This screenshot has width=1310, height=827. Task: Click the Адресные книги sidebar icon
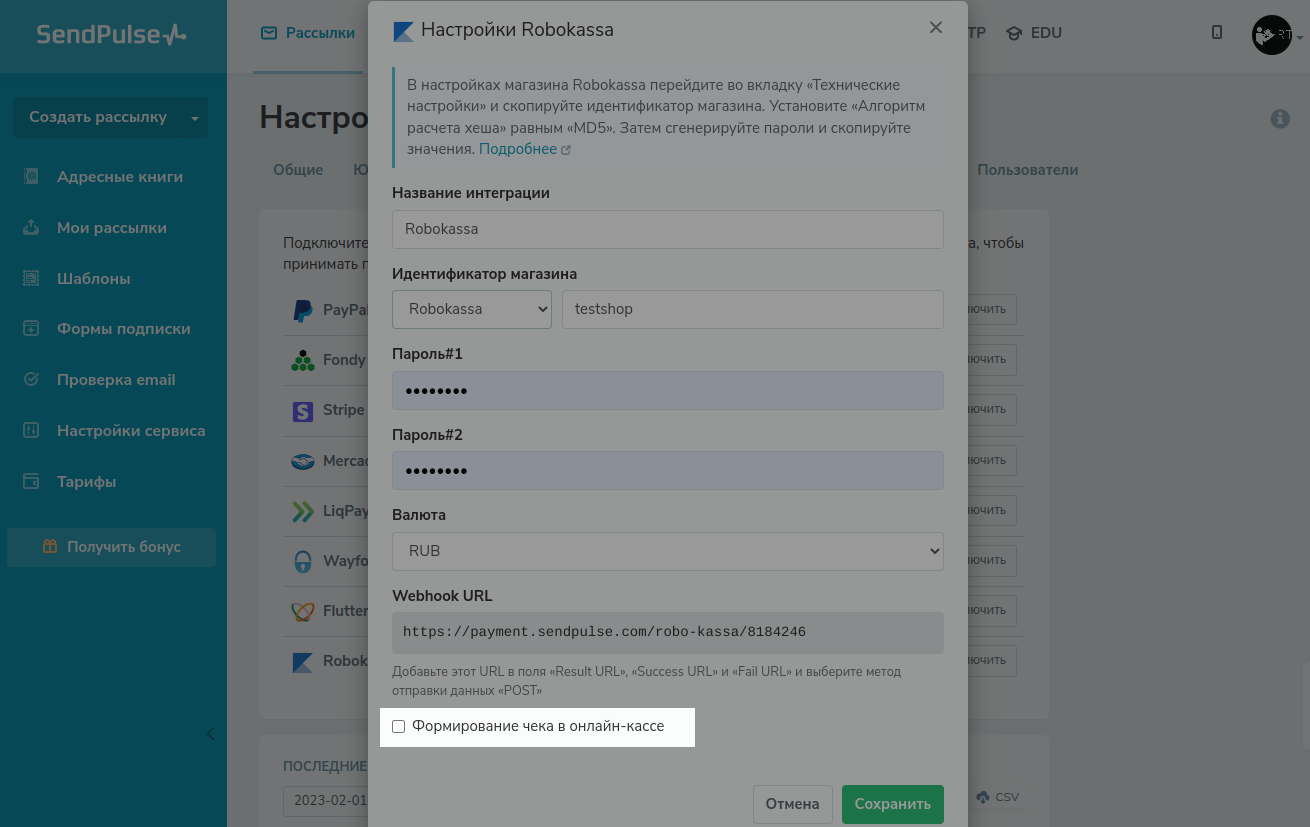(x=31, y=176)
